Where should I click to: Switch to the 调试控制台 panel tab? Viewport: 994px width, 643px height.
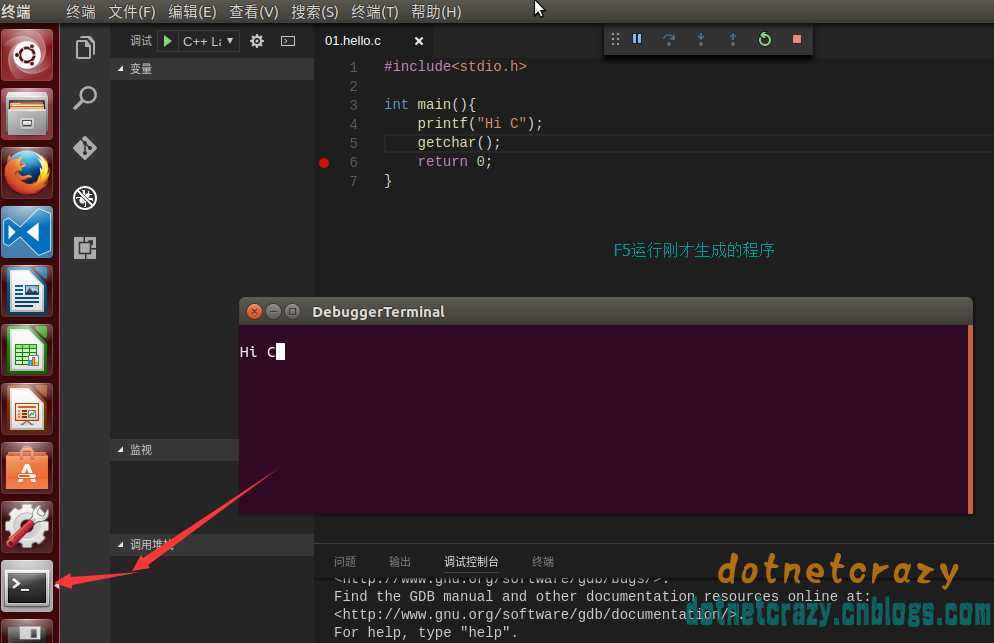tap(471, 562)
